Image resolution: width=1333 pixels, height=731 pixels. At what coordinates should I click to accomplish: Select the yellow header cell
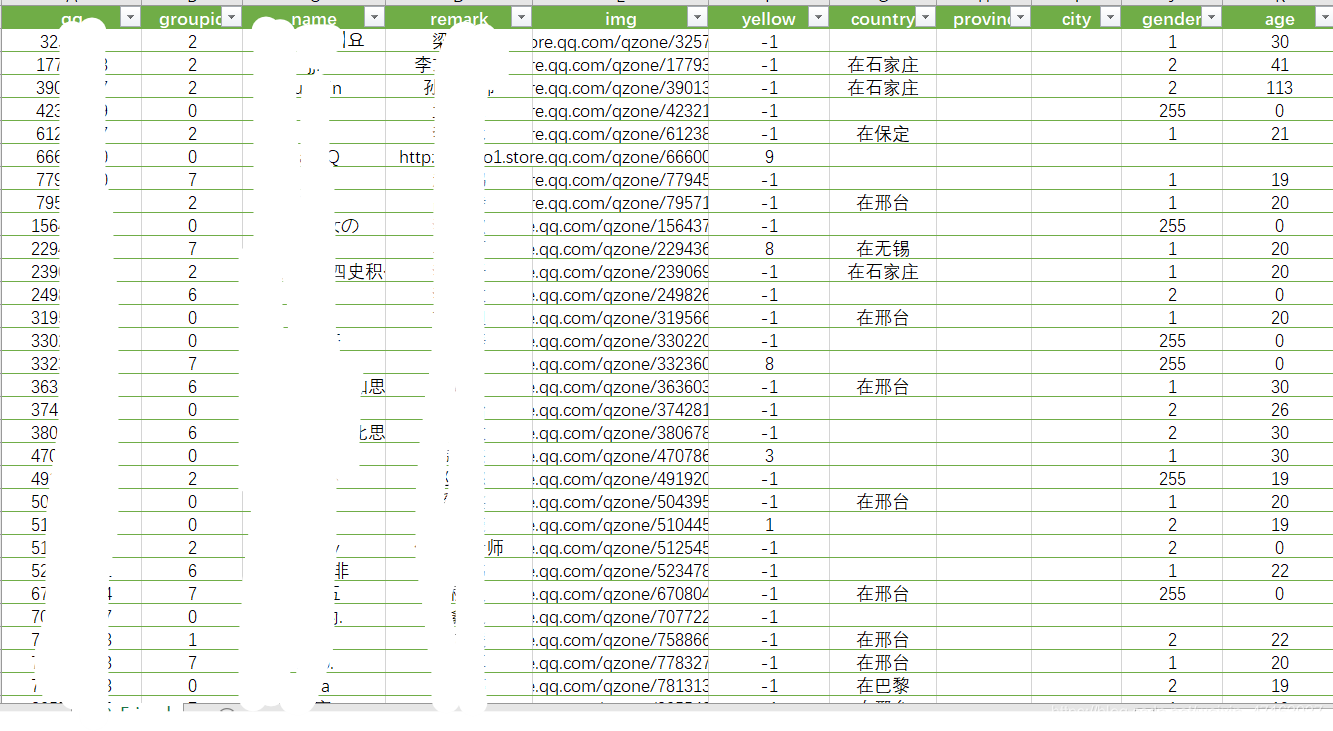pyautogui.click(x=769, y=19)
